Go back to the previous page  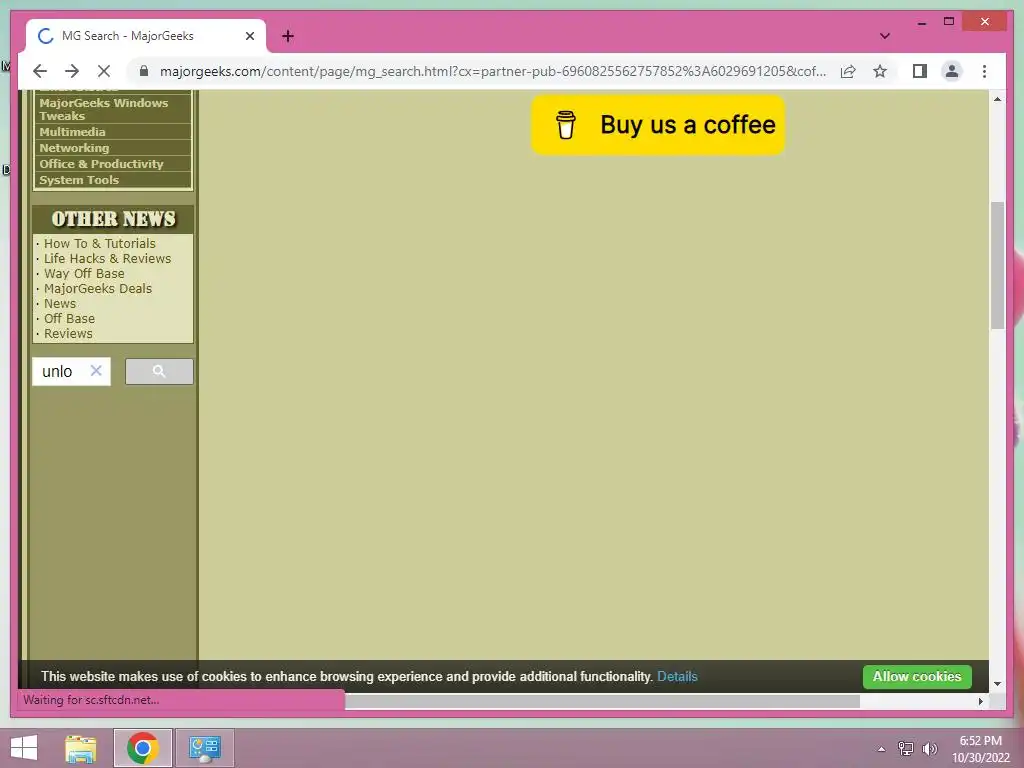[x=40, y=71]
